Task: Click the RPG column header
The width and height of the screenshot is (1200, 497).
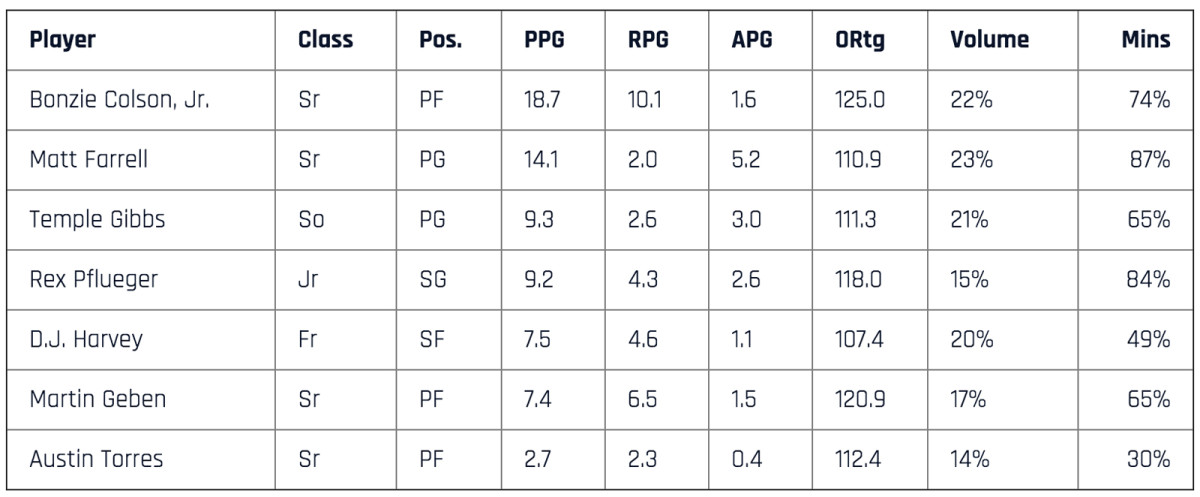Action: coord(648,41)
